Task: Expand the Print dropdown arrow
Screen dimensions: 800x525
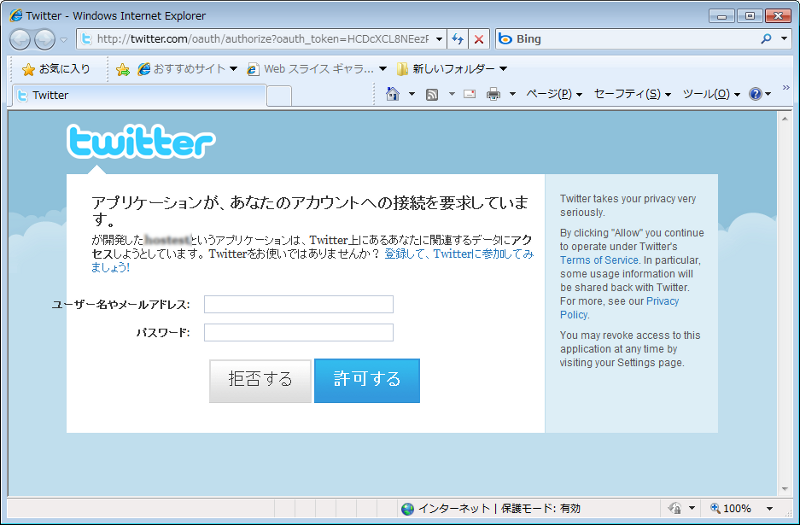Action: tap(513, 94)
